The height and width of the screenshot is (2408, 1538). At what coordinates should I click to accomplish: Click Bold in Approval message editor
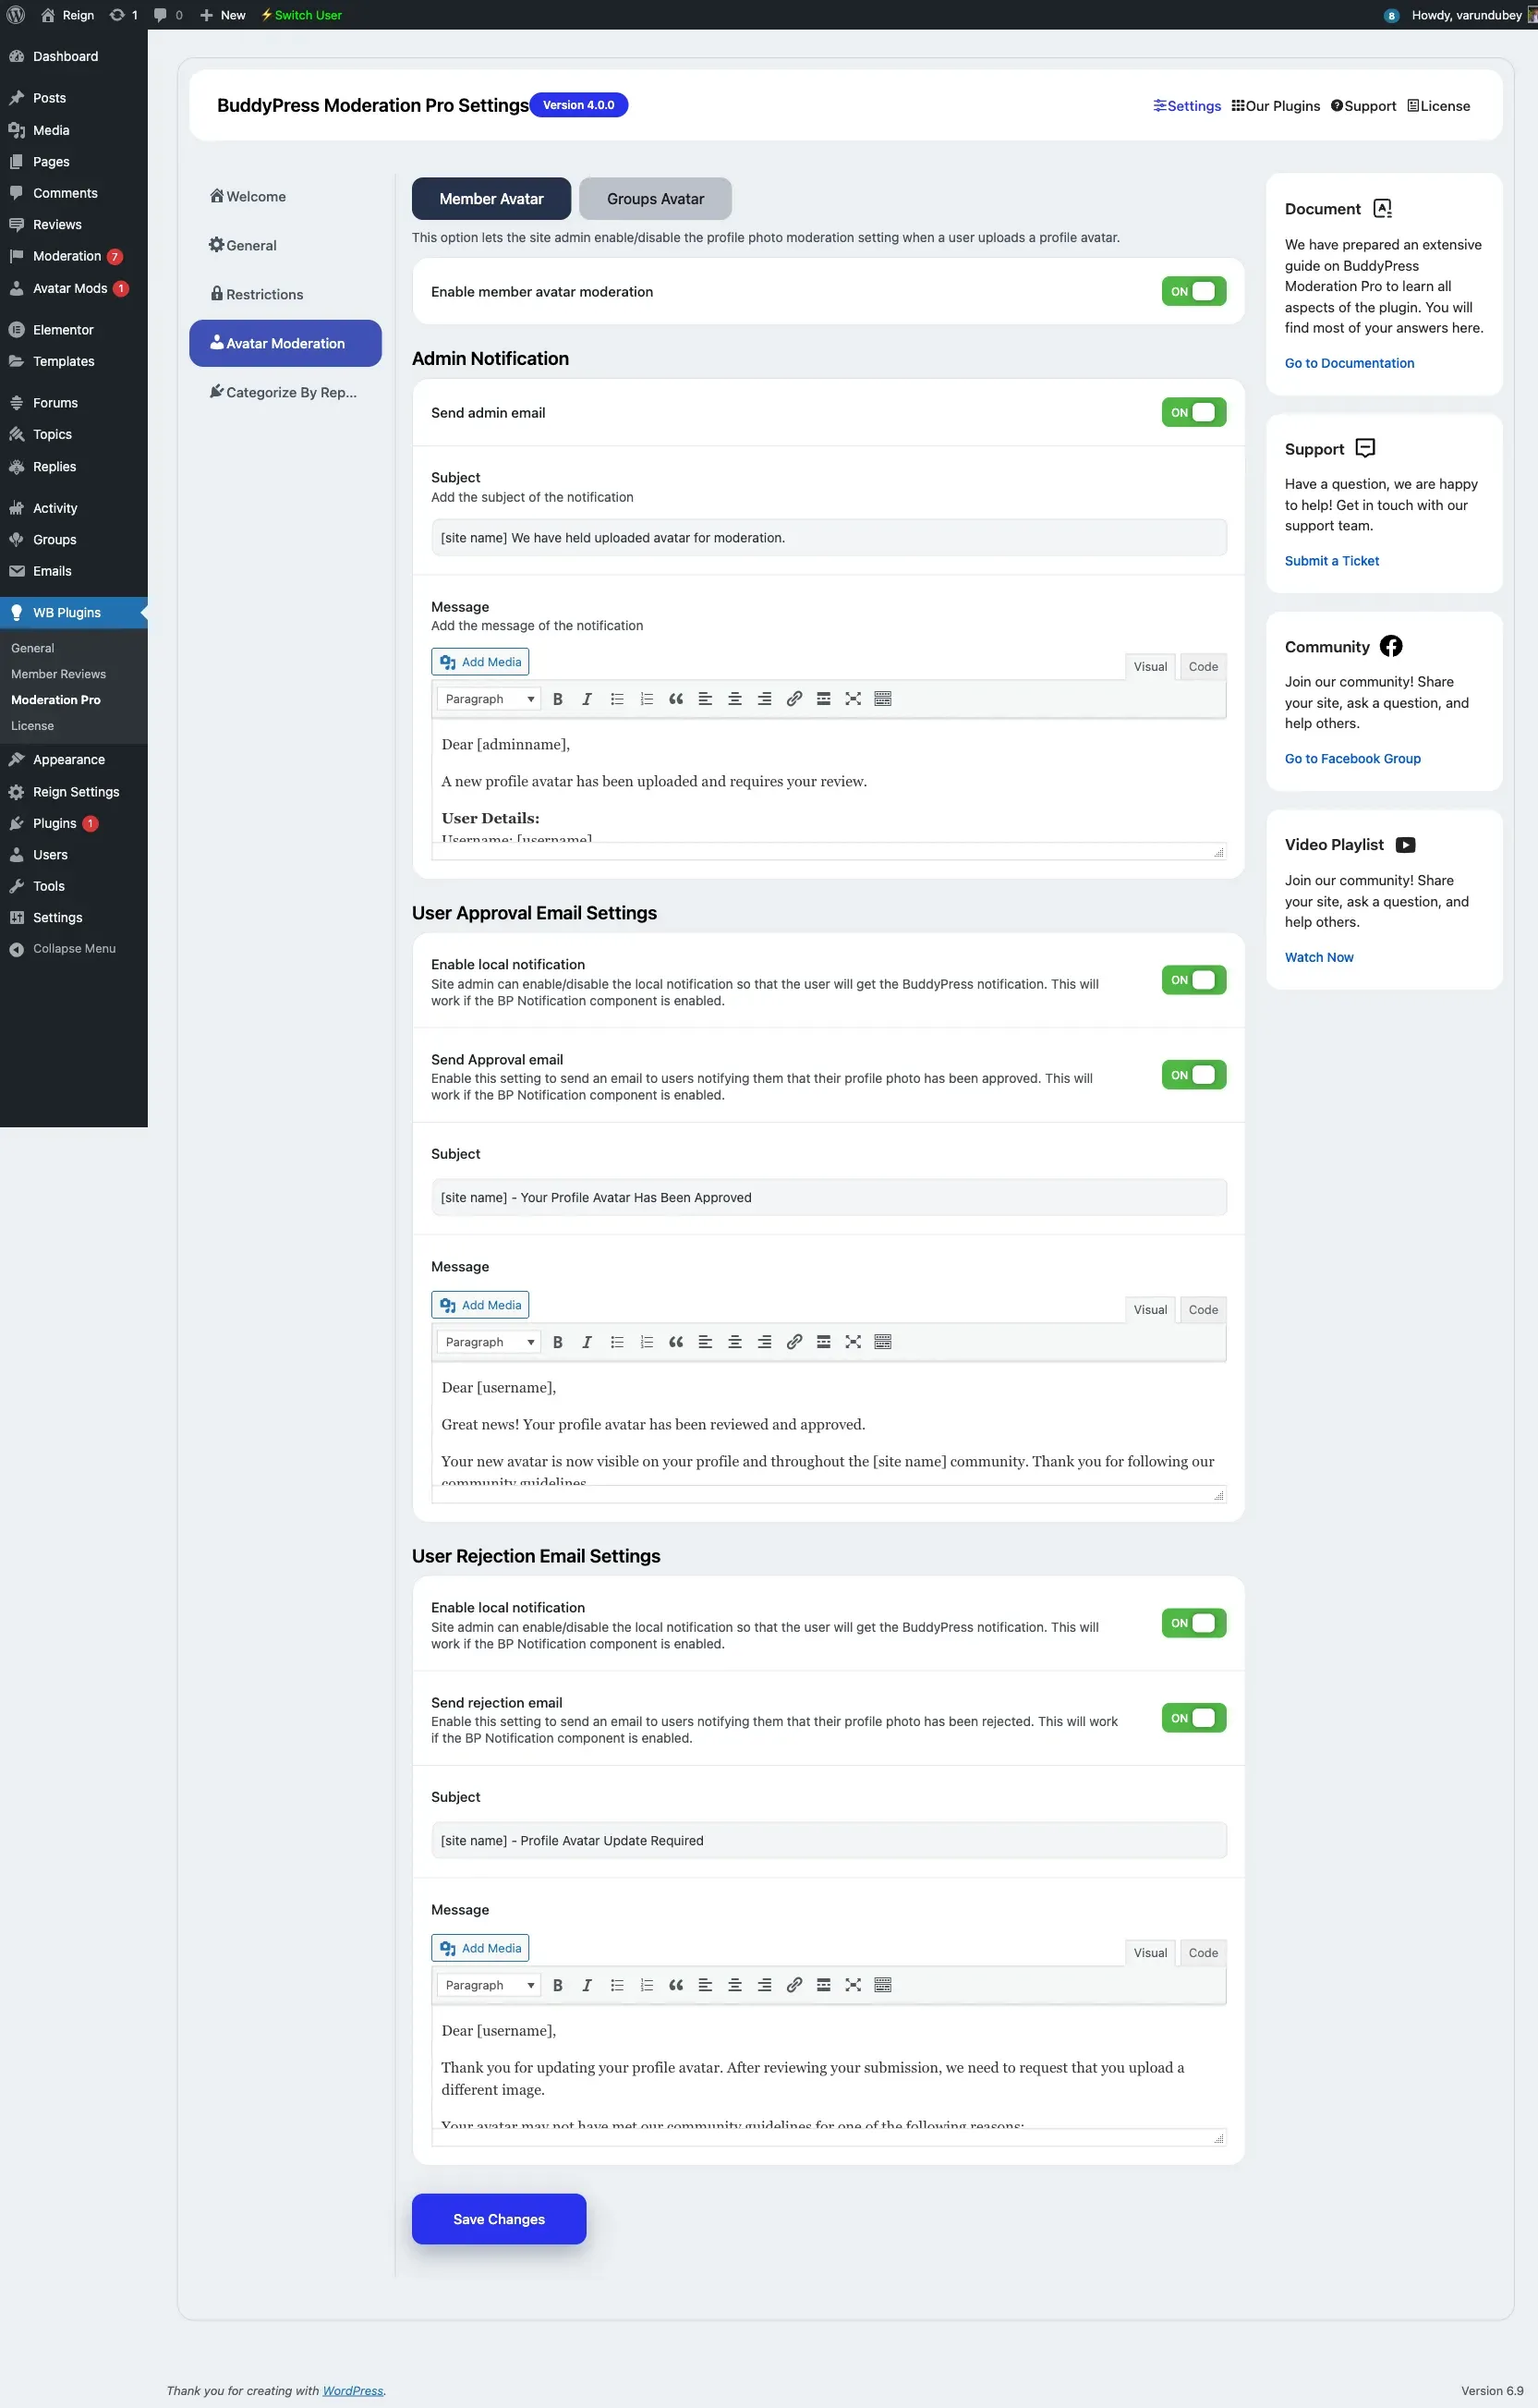558,1342
